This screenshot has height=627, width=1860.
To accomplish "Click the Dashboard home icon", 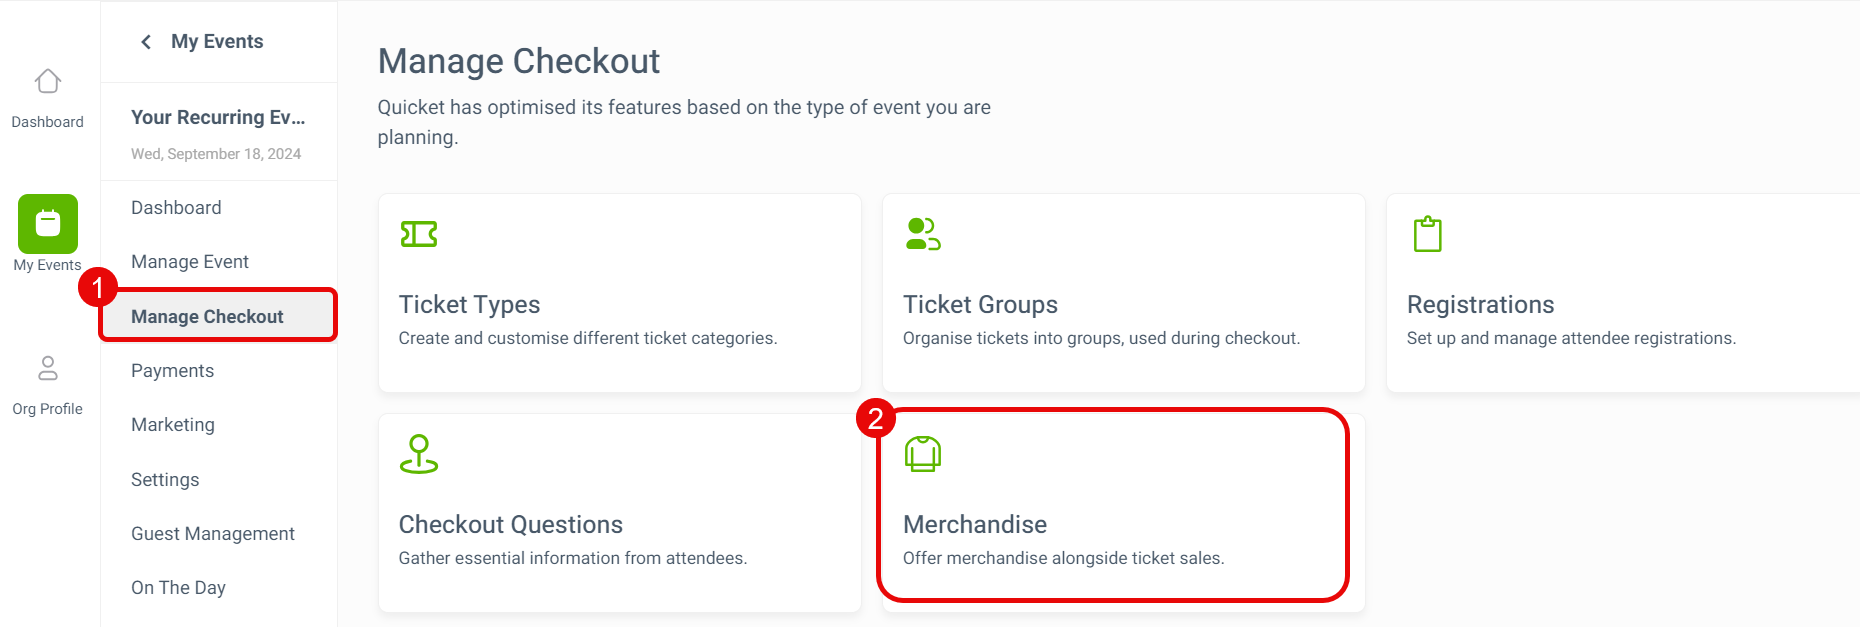I will click(x=47, y=81).
